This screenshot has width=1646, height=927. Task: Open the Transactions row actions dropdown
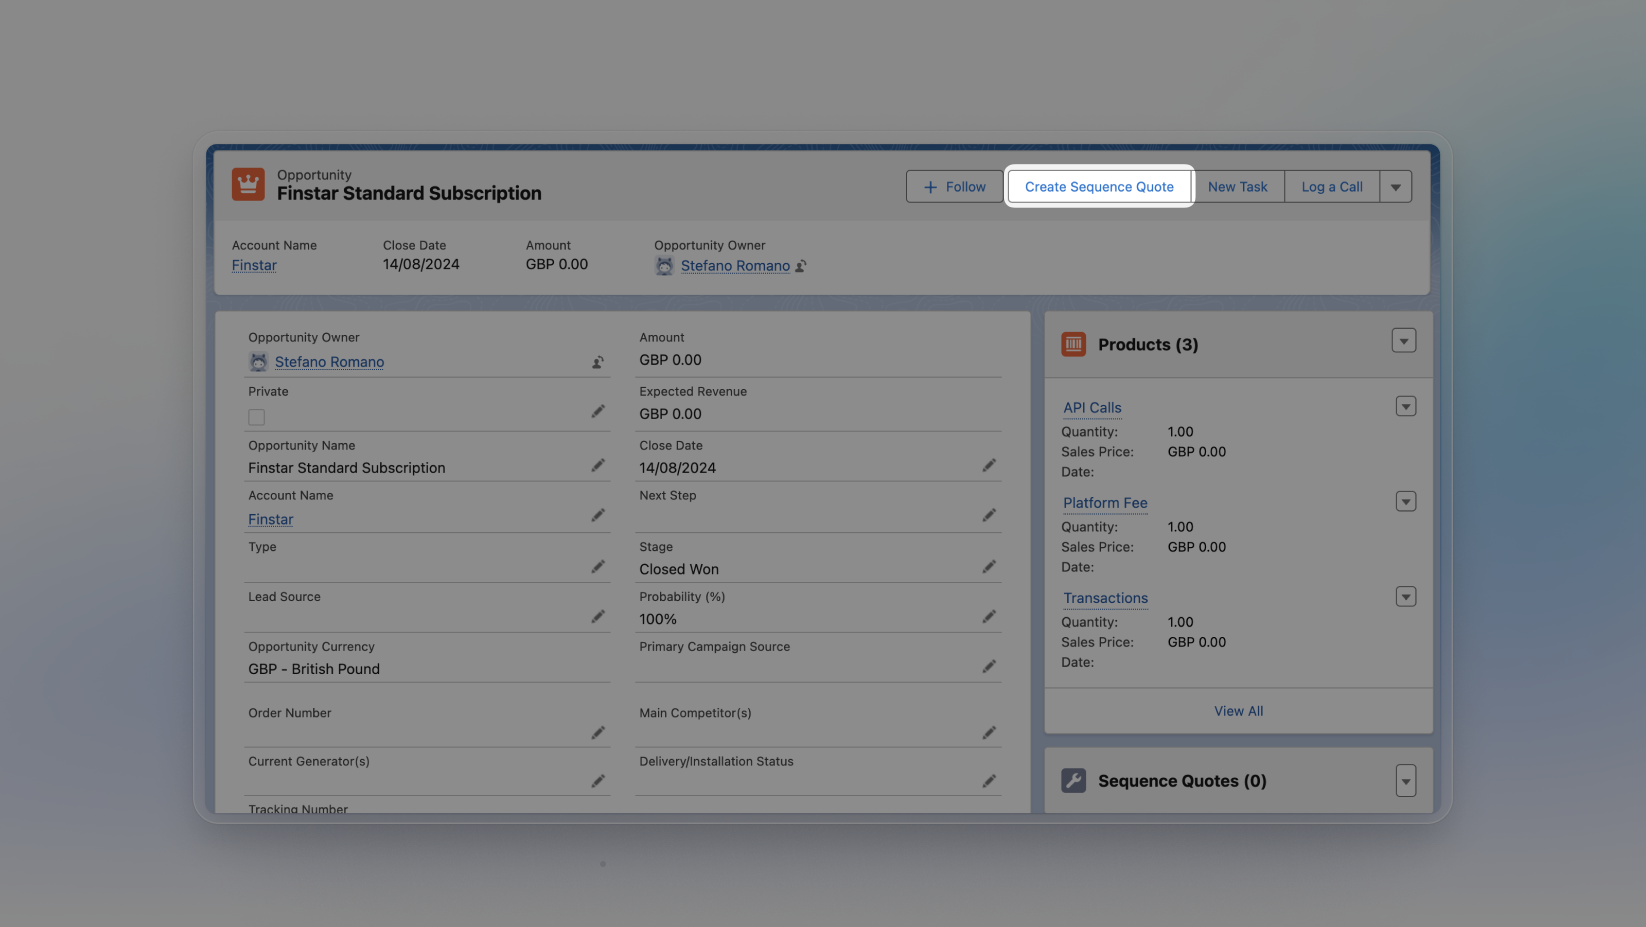tap(1406, 597)
